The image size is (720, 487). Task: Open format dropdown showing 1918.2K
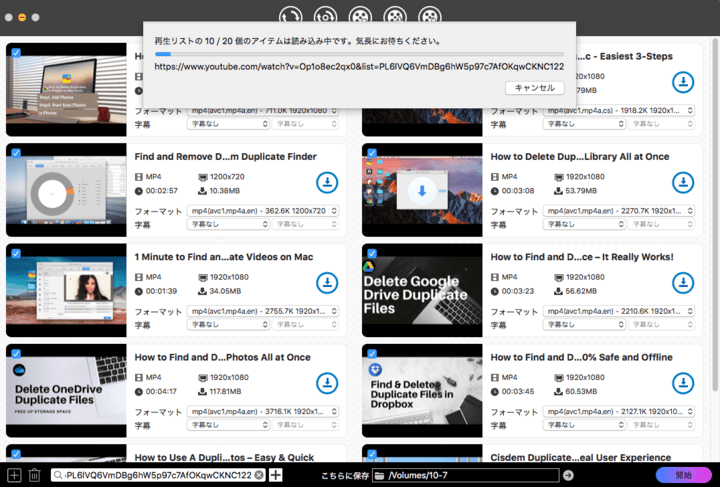tap(619, 111)
